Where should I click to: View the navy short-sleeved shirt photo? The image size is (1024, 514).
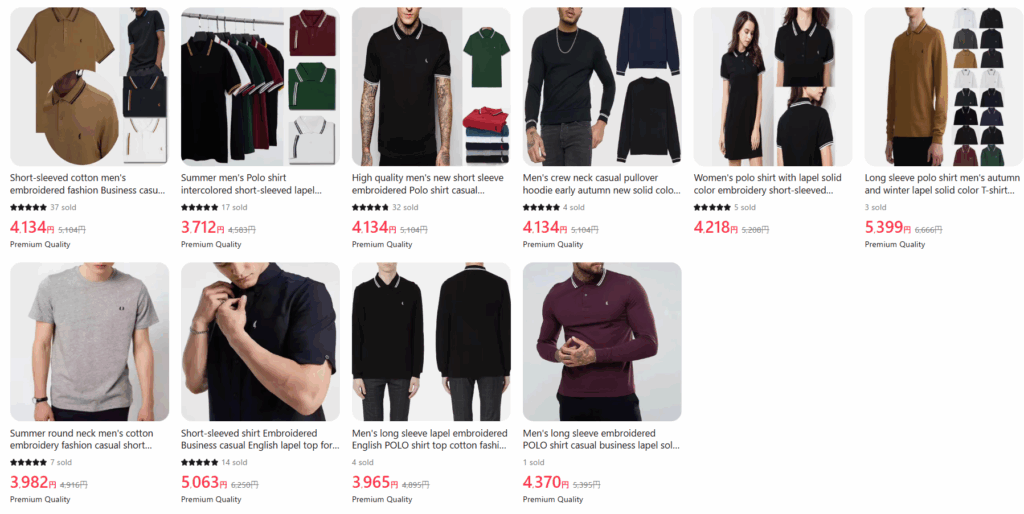tap(260, 342)
